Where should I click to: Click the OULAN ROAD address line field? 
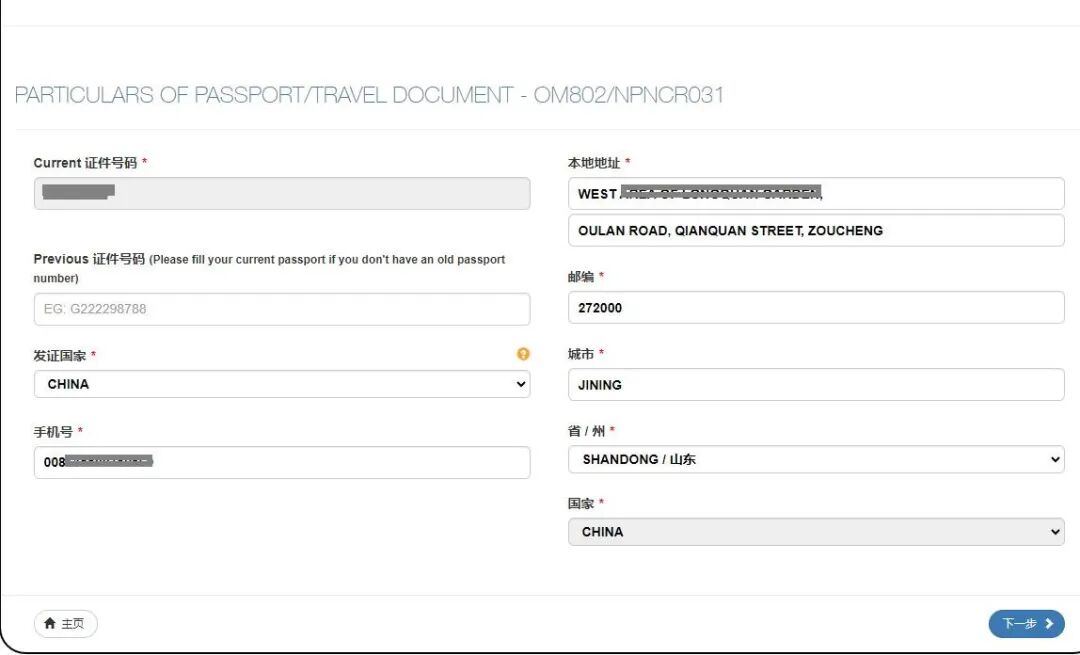(816, 230)
